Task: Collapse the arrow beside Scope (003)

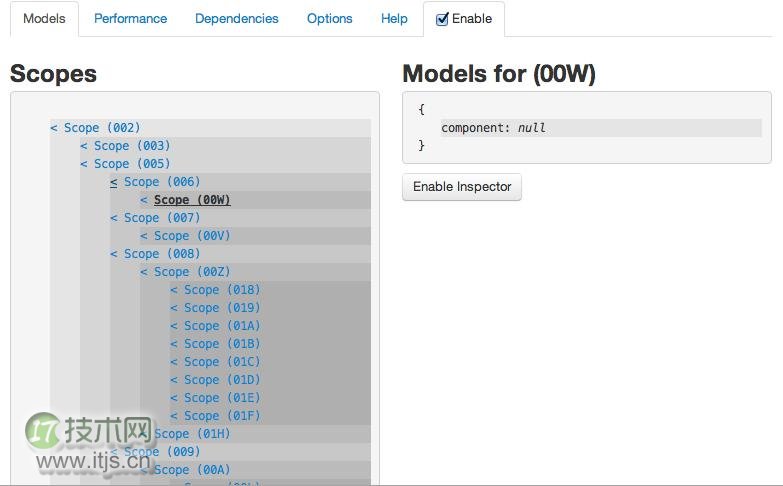Action: coord(84,146)
